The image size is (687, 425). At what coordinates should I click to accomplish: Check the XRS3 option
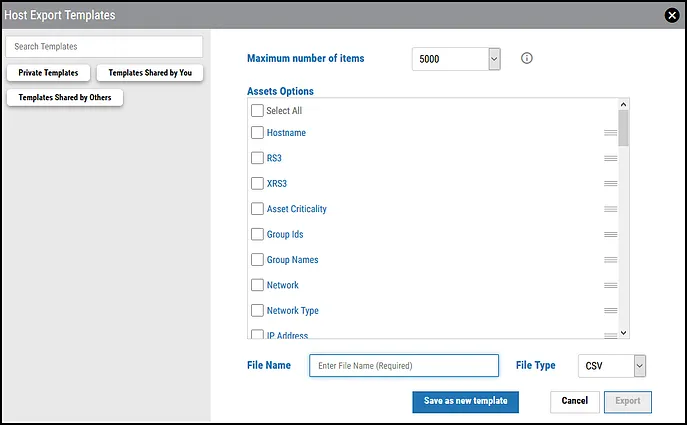257,183
